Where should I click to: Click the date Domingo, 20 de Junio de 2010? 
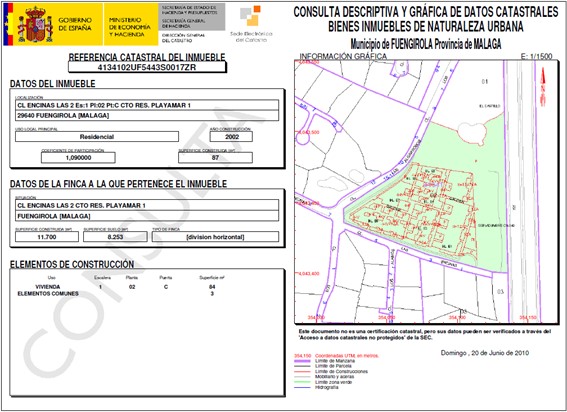tap(485, 353)
